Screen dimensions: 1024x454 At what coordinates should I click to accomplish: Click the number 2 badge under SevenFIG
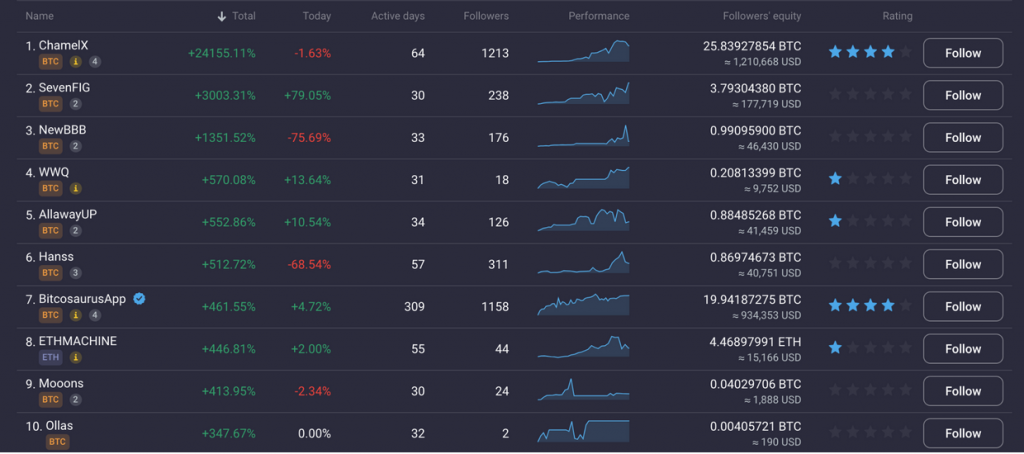75,104
